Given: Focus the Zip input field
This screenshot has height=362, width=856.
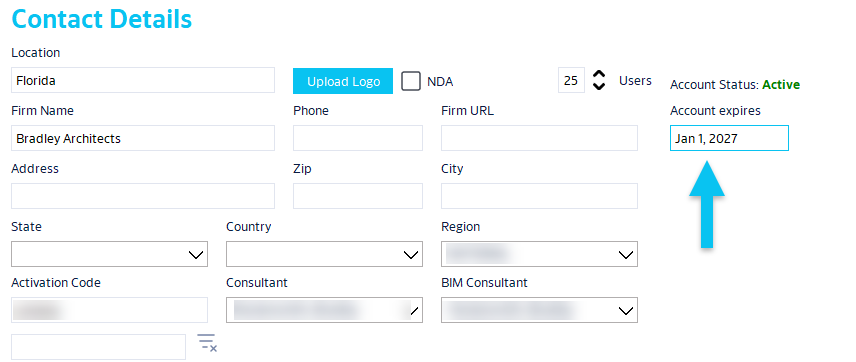Looking at the screenshot, I should 358,196.
